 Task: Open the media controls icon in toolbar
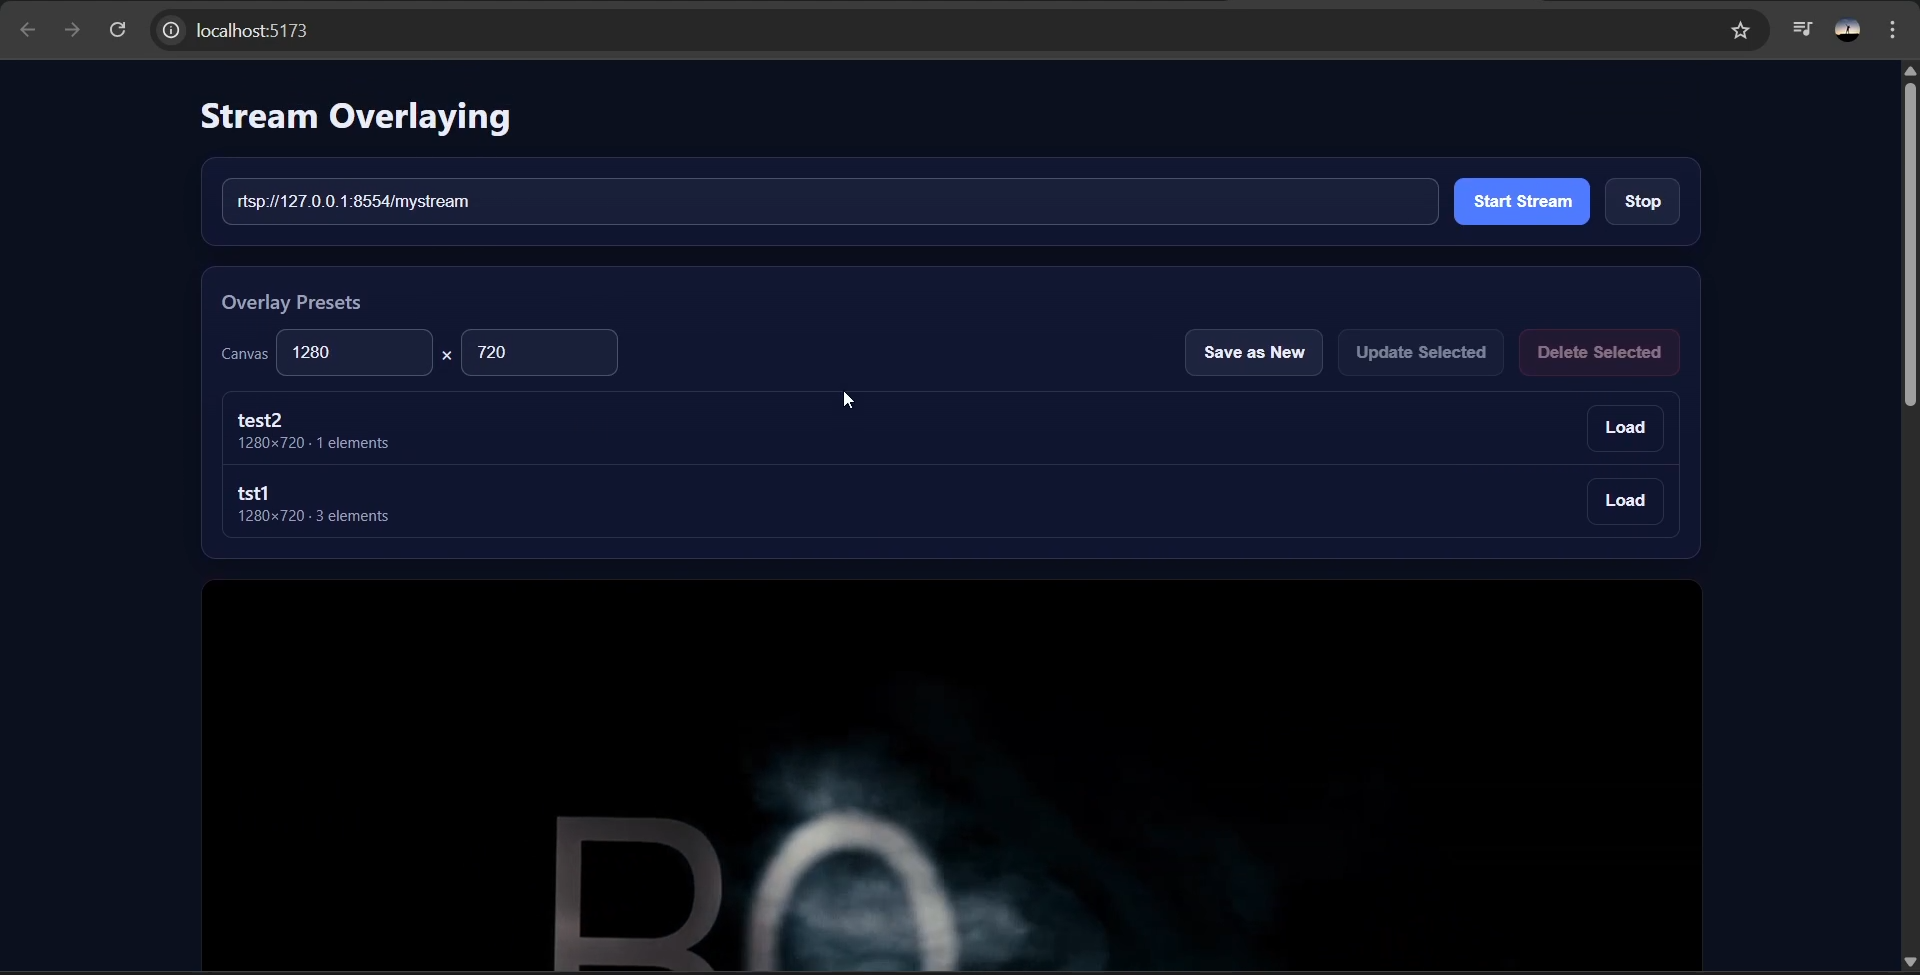[x=1803, y=29]
